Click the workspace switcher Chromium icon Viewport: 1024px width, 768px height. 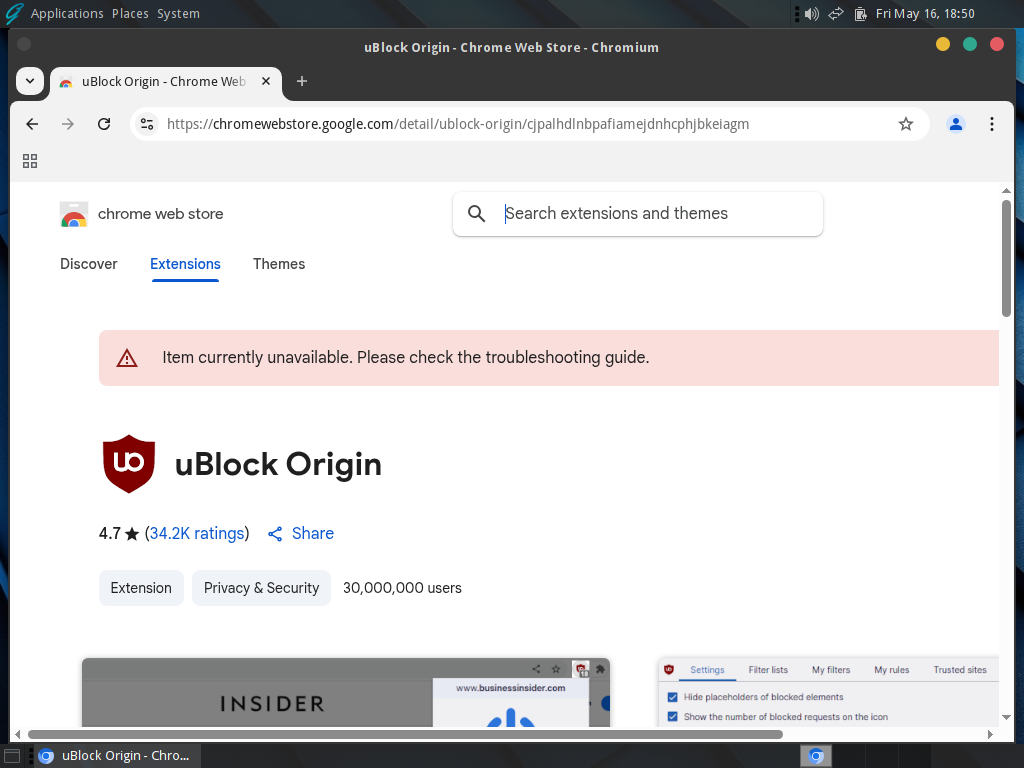point(816,756)
